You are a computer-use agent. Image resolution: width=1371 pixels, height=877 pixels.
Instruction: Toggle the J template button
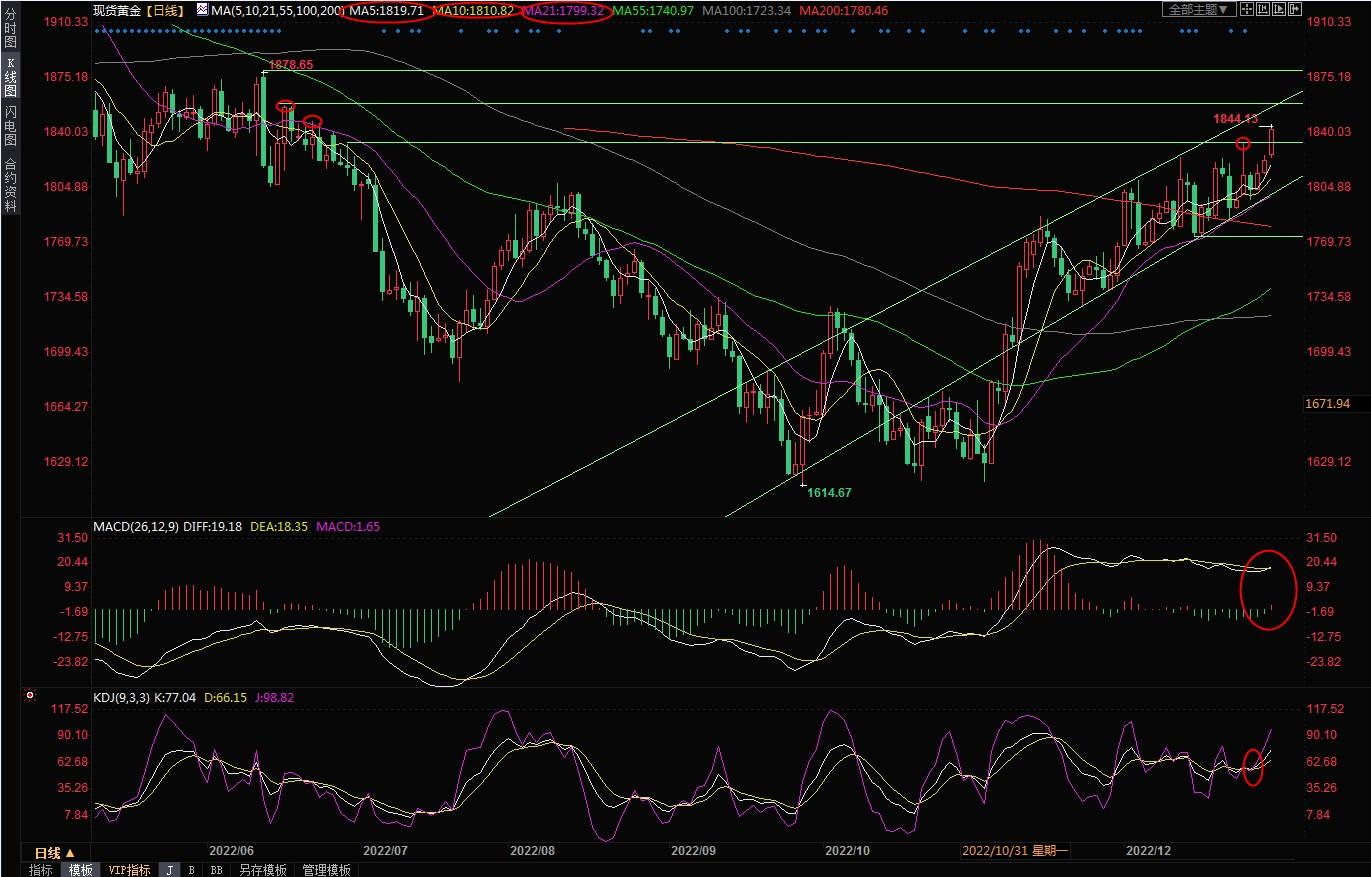(x=170, y=870)
